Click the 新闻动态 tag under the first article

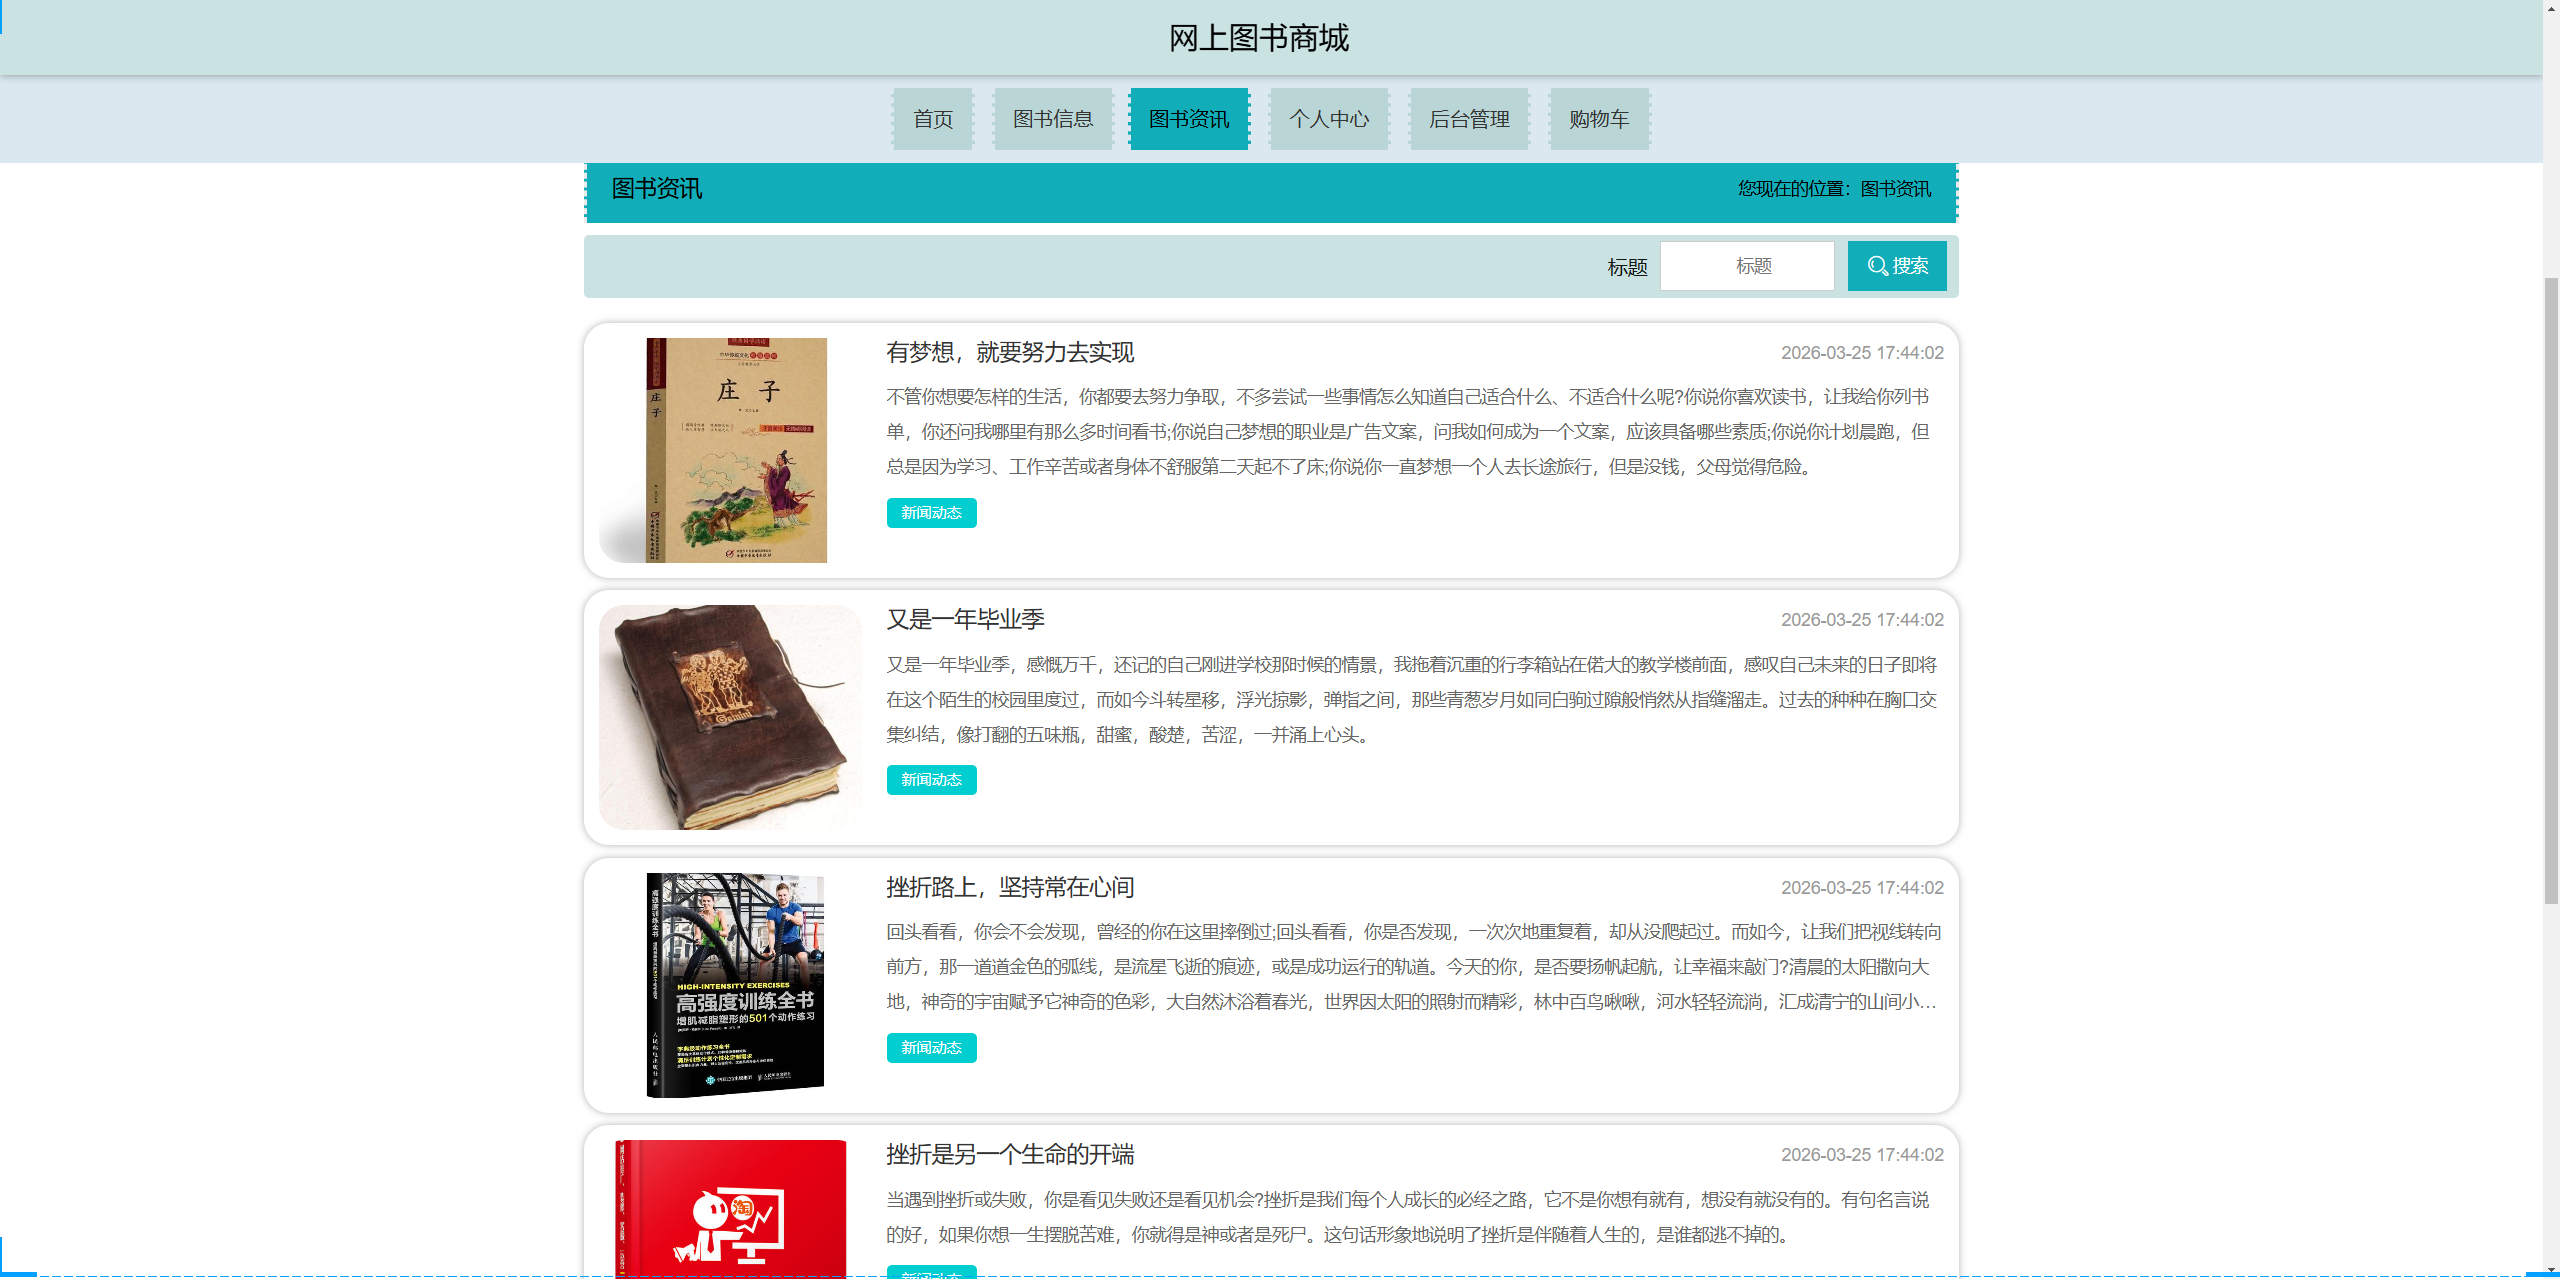931,513
